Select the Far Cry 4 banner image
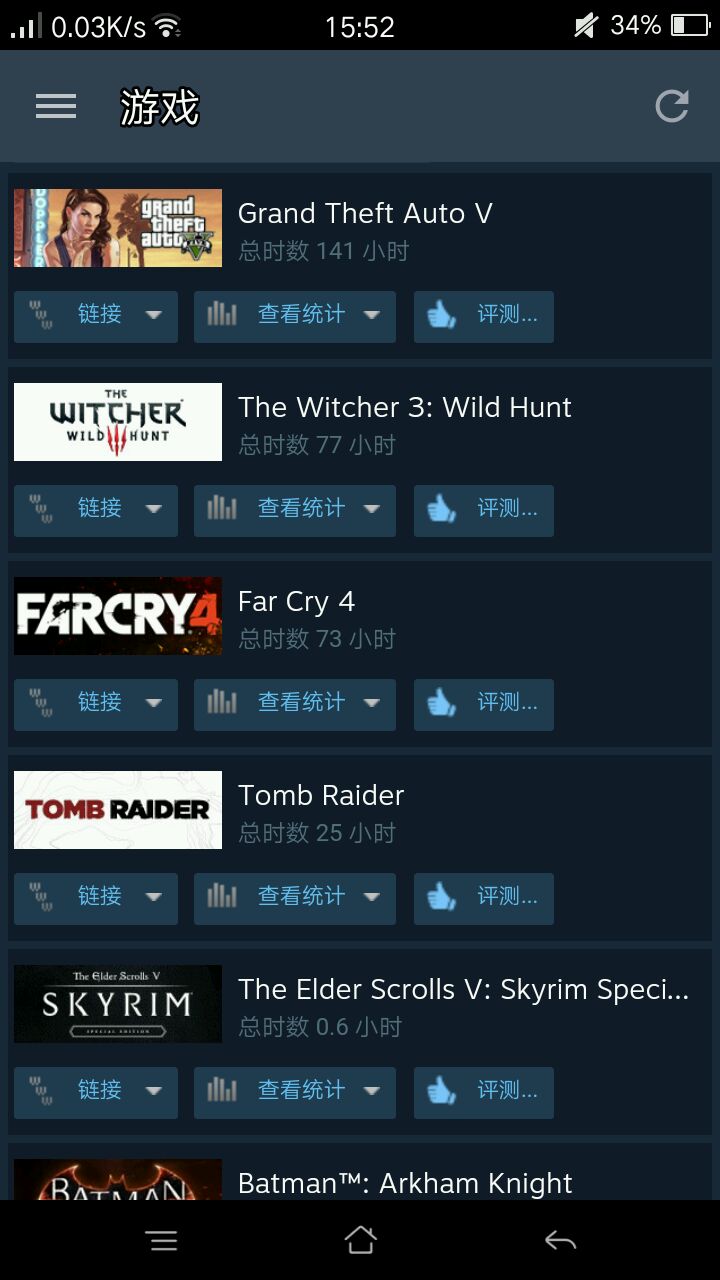The width and height of the screenshot is (720, 1280). pyautogui.click(x=118, y=616)
